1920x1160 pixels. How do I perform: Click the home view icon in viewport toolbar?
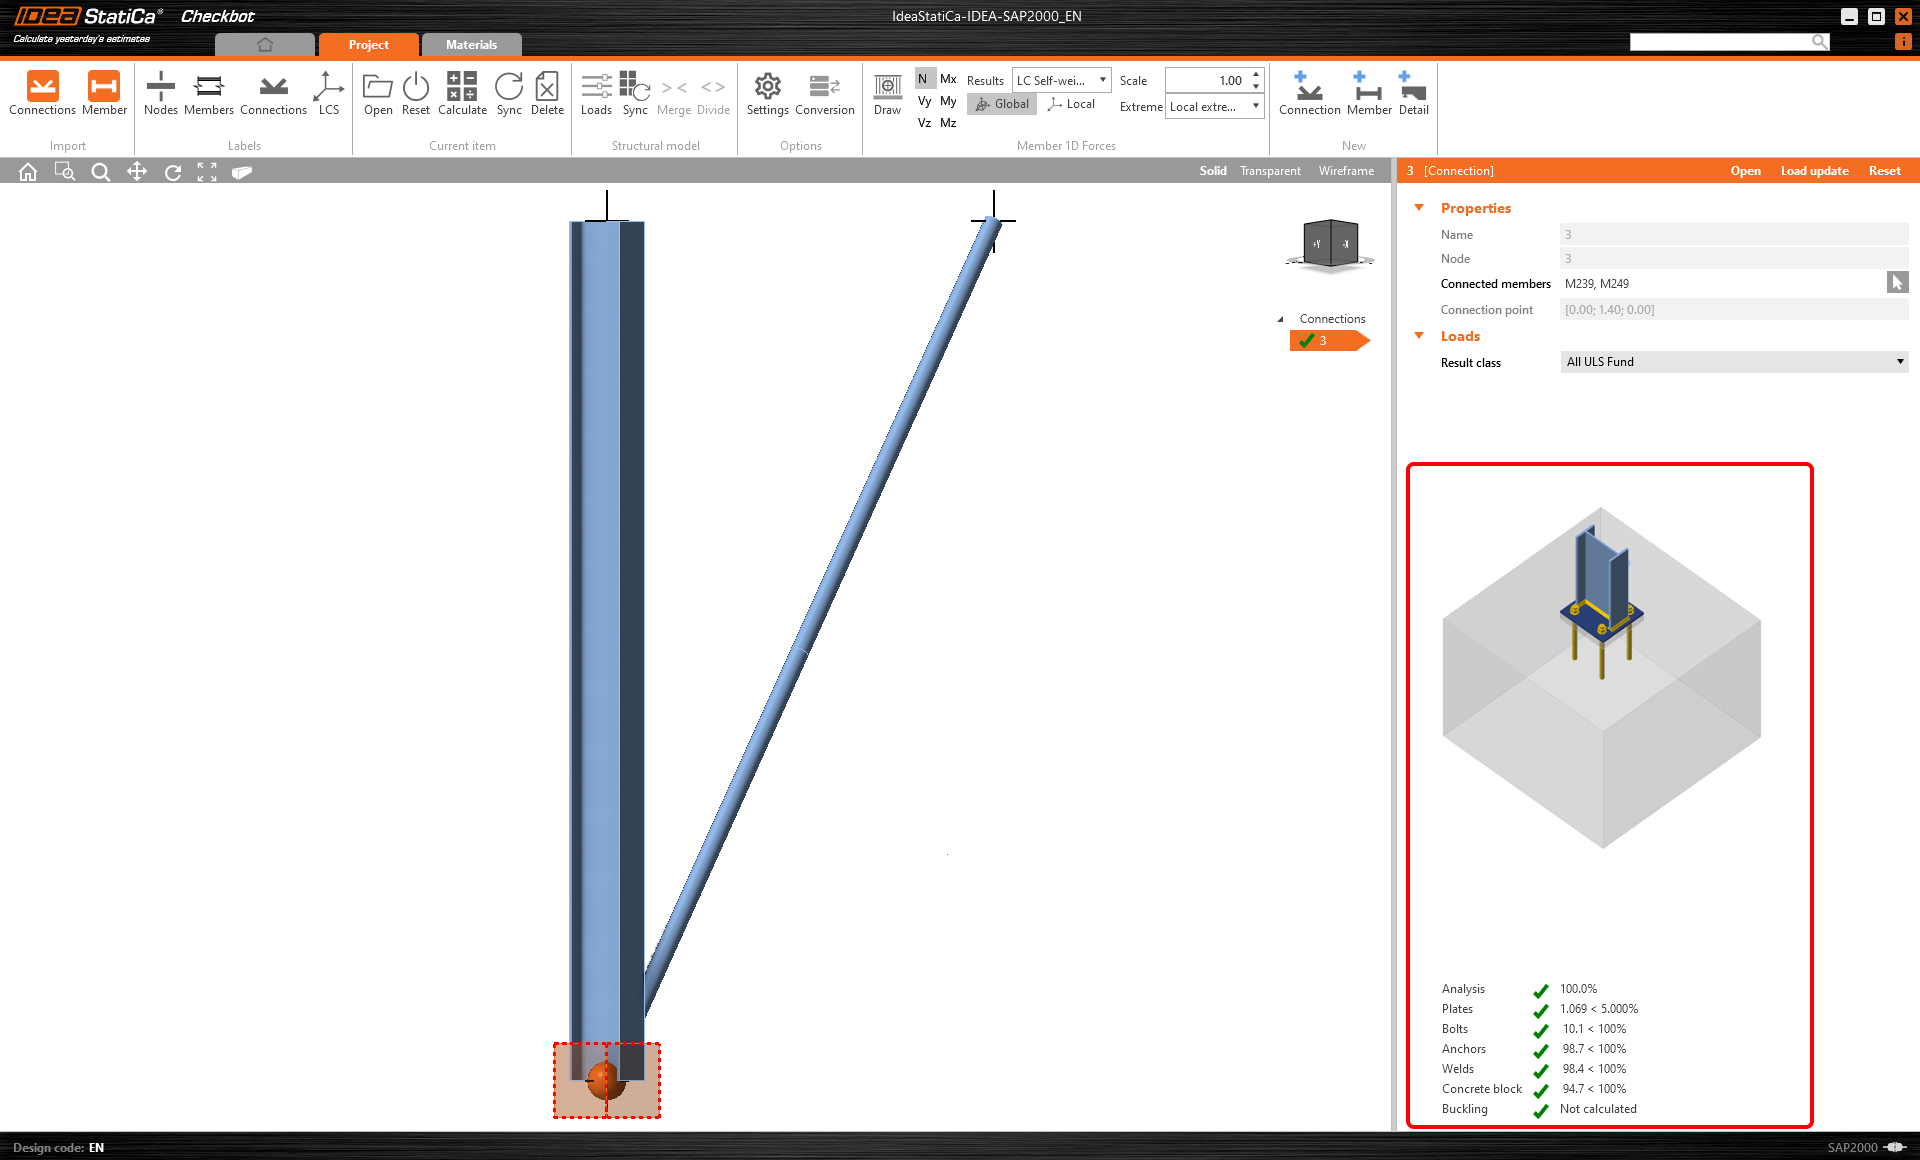click(x=28, y=172)
